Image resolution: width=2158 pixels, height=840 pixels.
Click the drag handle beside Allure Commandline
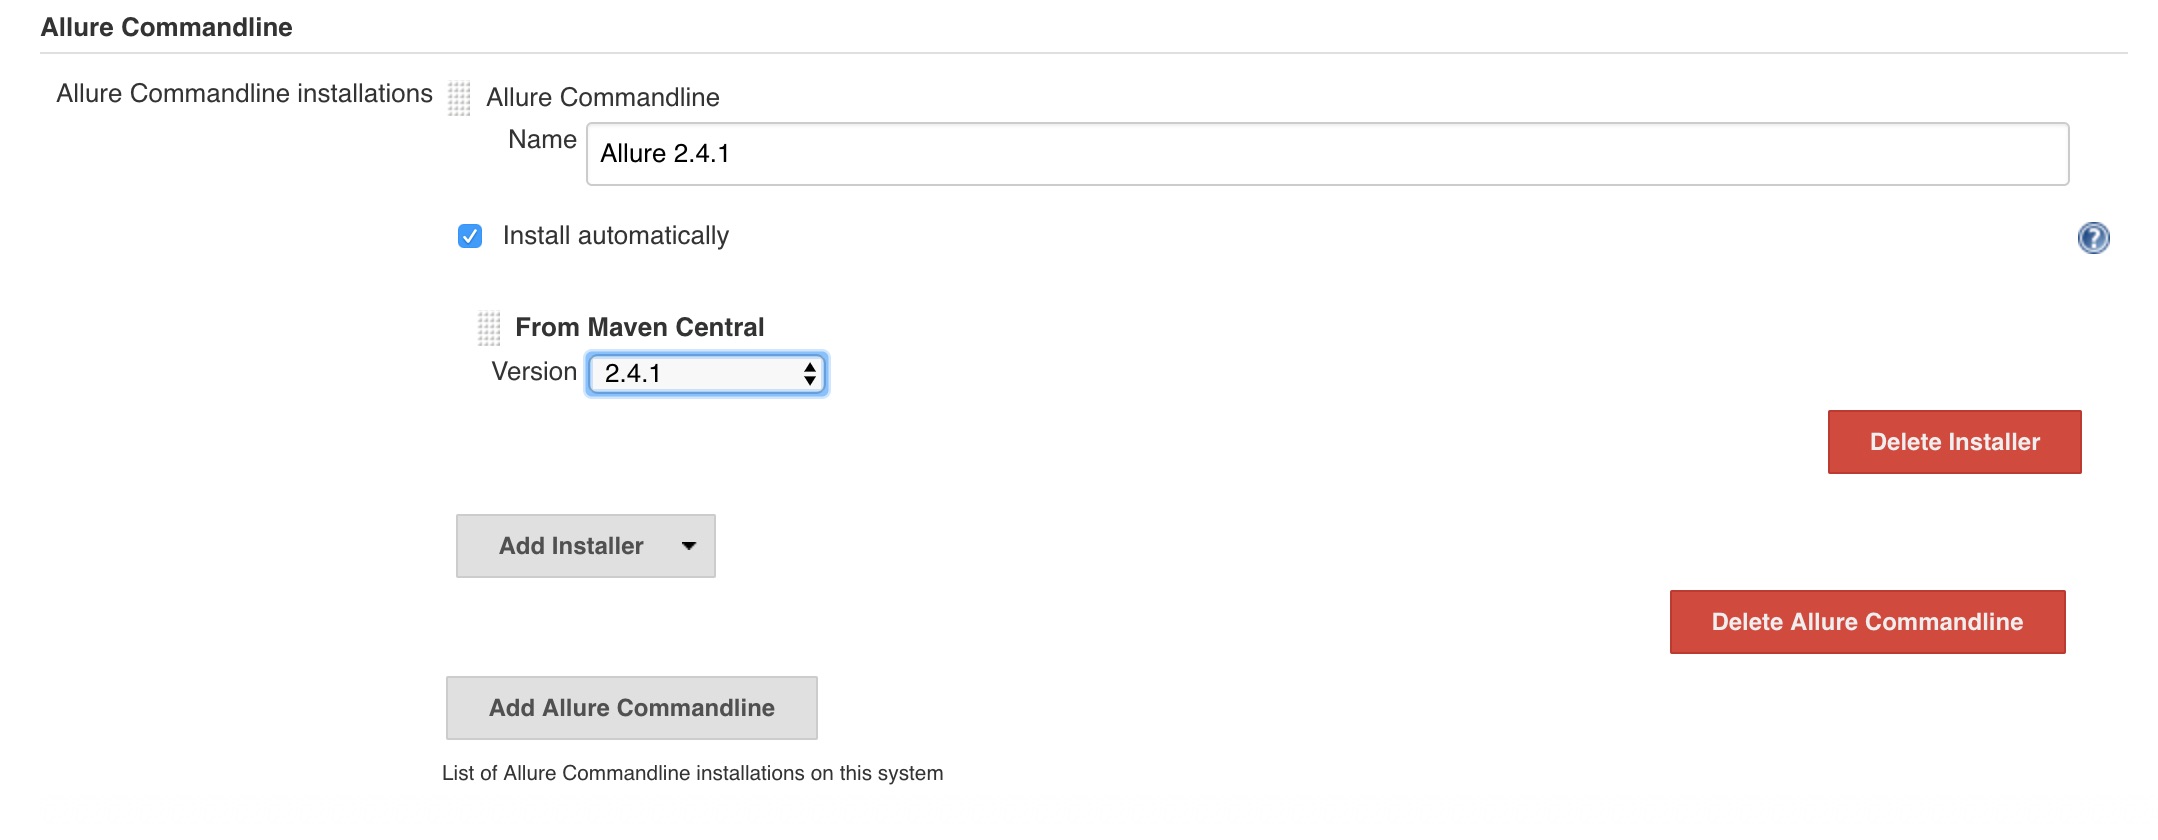pyautogui.click(x=459, y=98)
